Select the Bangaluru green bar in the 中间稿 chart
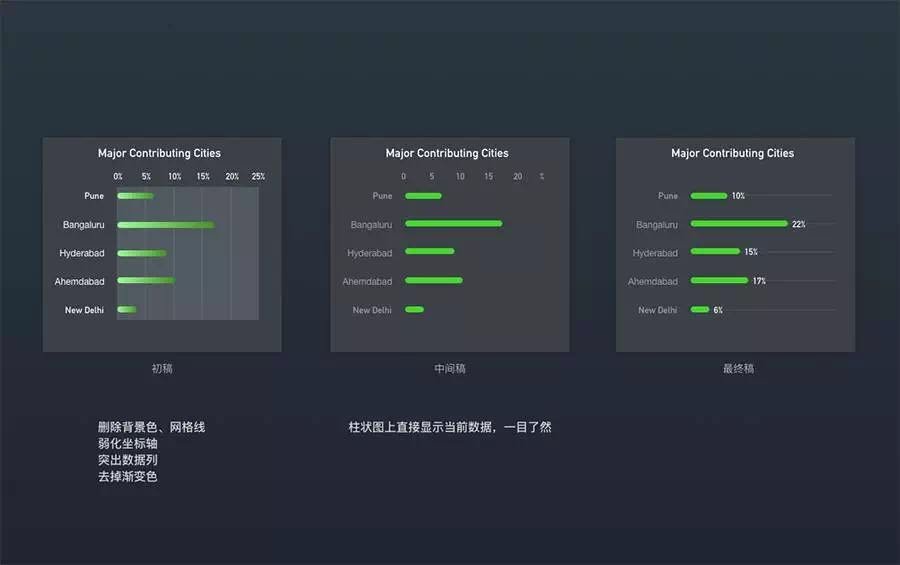900x565 pixels. (453, 223)
